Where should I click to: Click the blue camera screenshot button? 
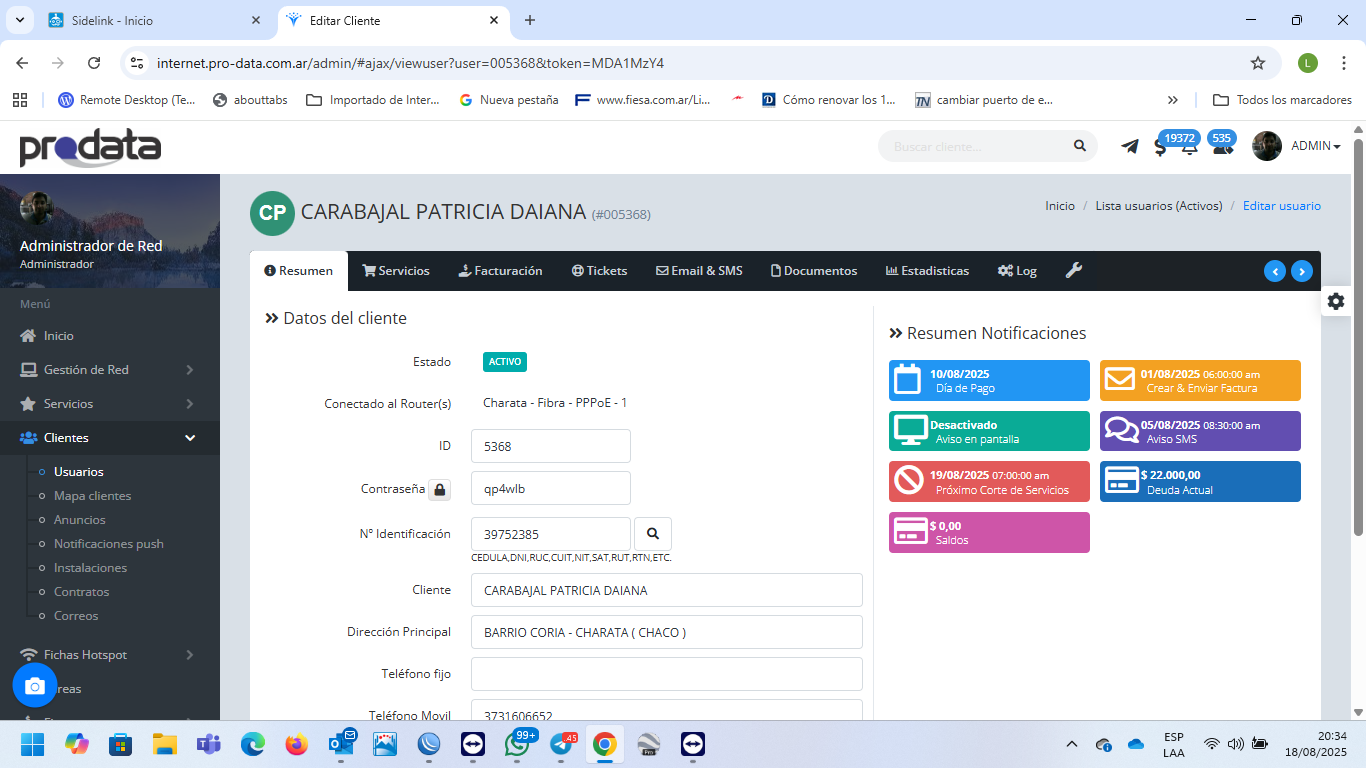click(x=35, y=686)
